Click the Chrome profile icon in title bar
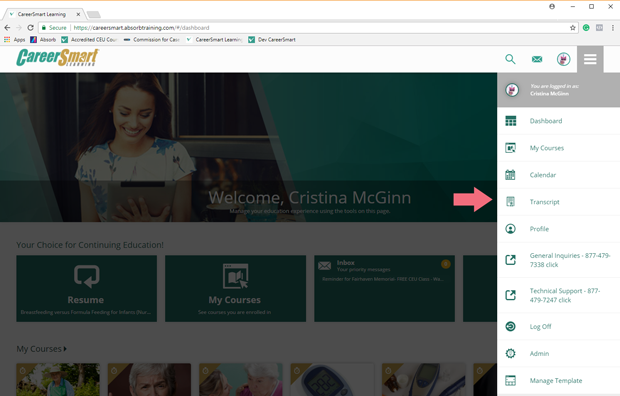Viewport: 620px width, 396px height. [552, 6]
